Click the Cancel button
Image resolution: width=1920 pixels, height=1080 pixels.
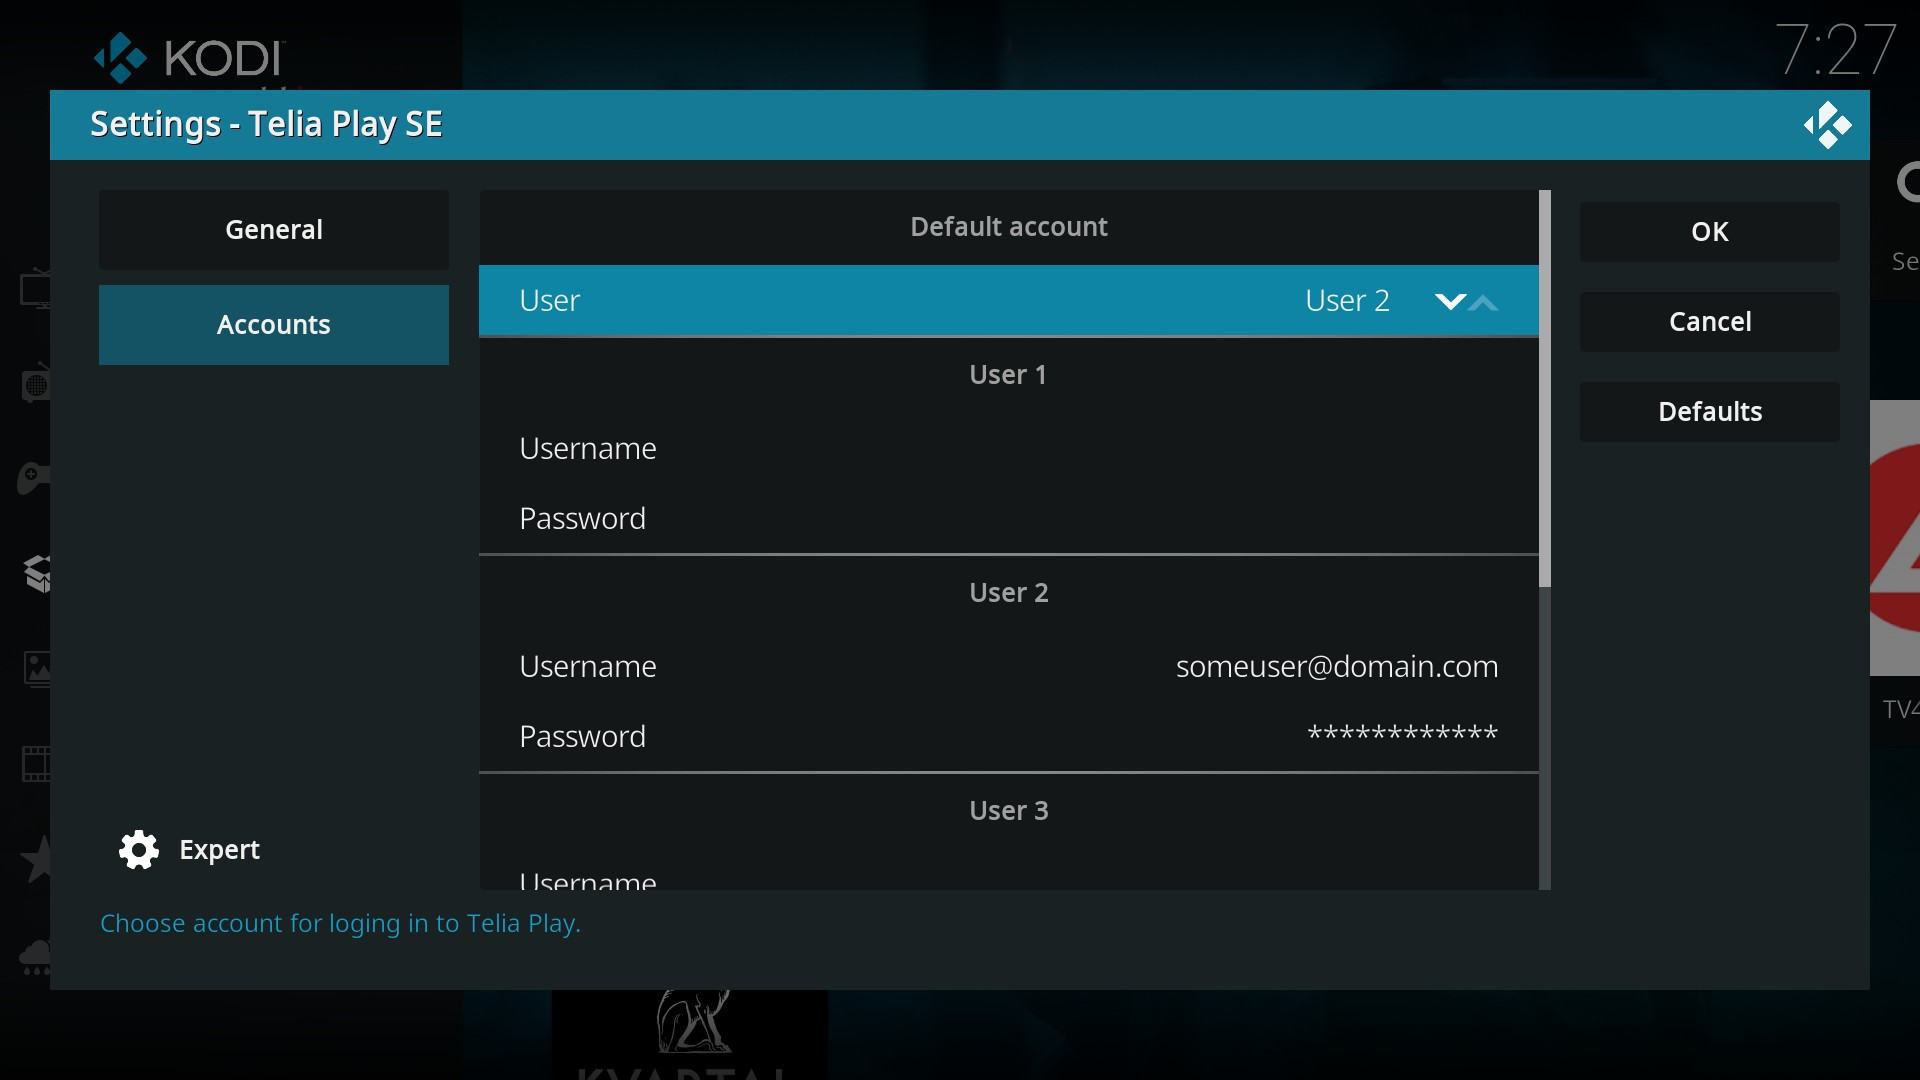pyautogui.click(x=1709, y=322)
